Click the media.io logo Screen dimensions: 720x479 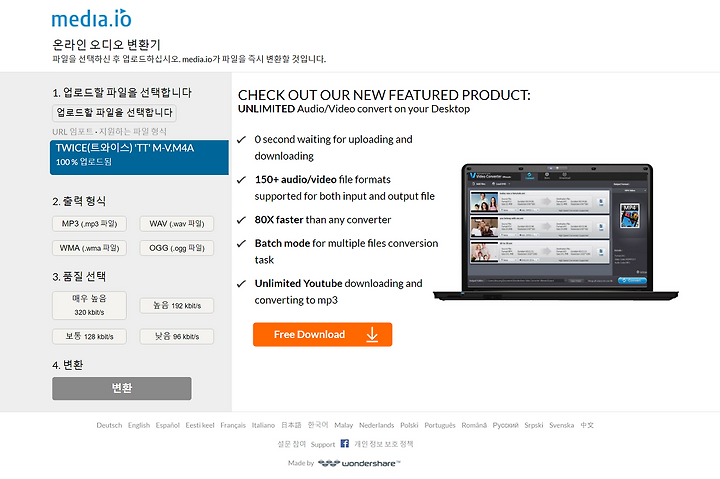click(x=91, y=18)
